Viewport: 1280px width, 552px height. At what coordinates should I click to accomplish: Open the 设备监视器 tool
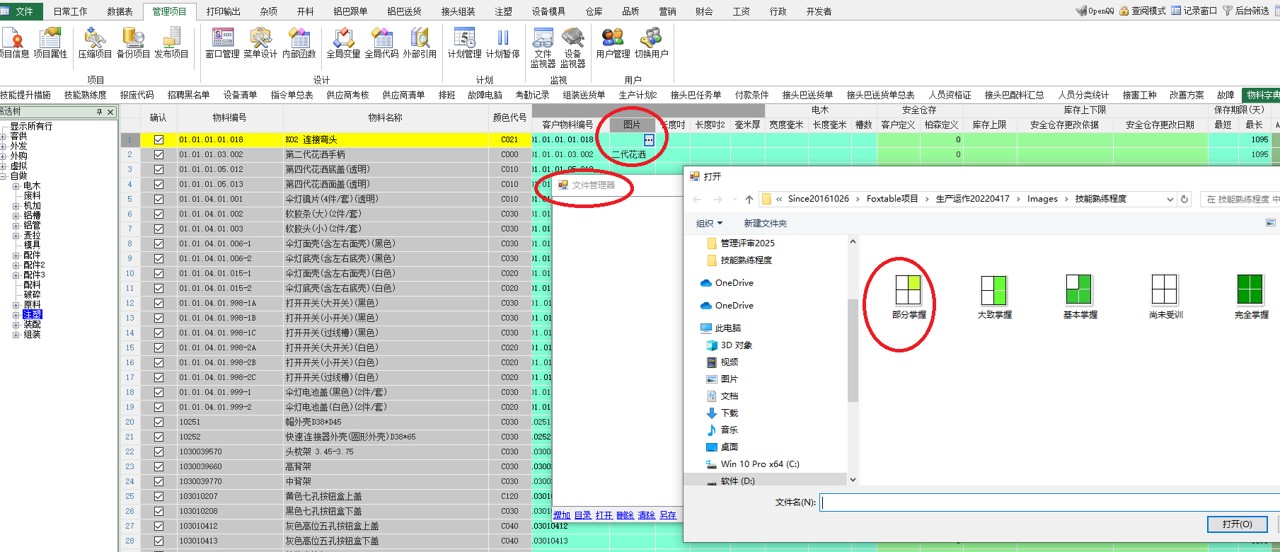pos(572,47)
